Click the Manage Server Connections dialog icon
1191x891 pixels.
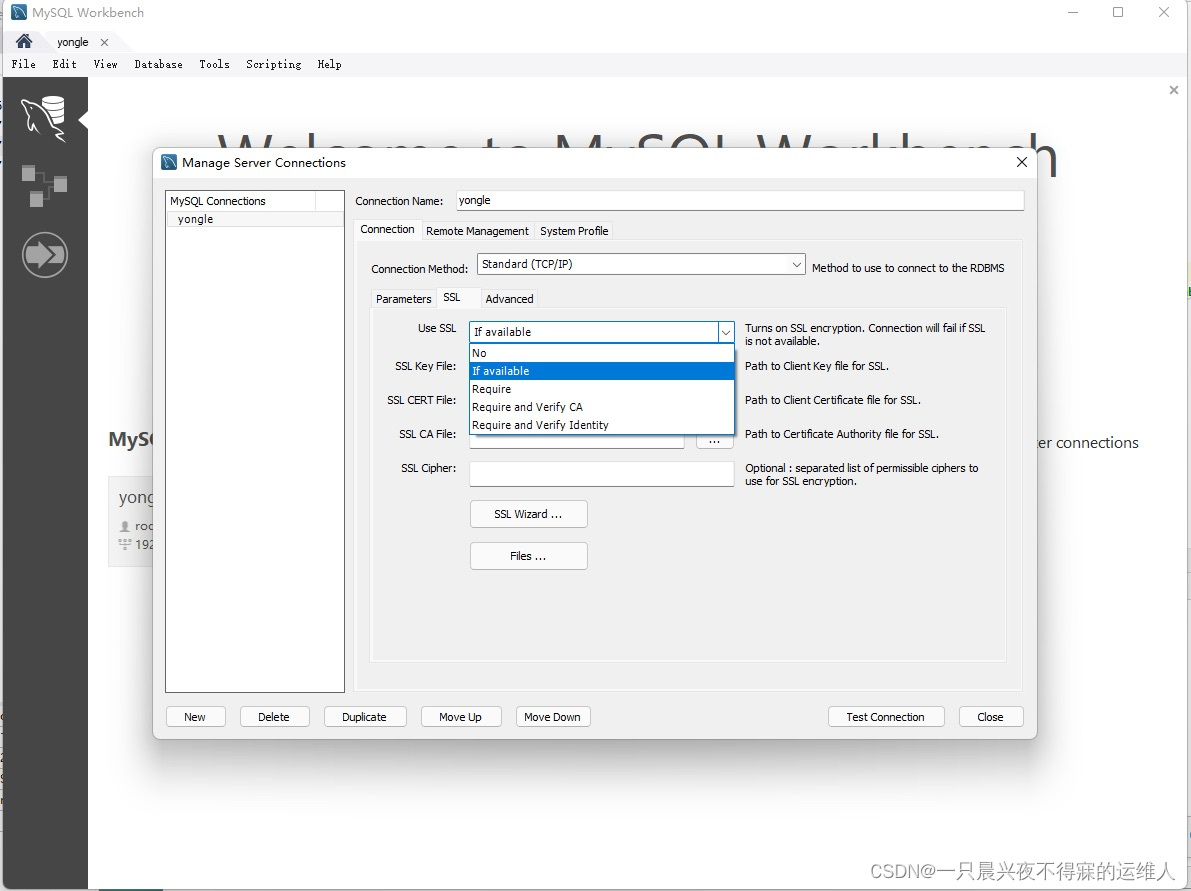(169, 162)
